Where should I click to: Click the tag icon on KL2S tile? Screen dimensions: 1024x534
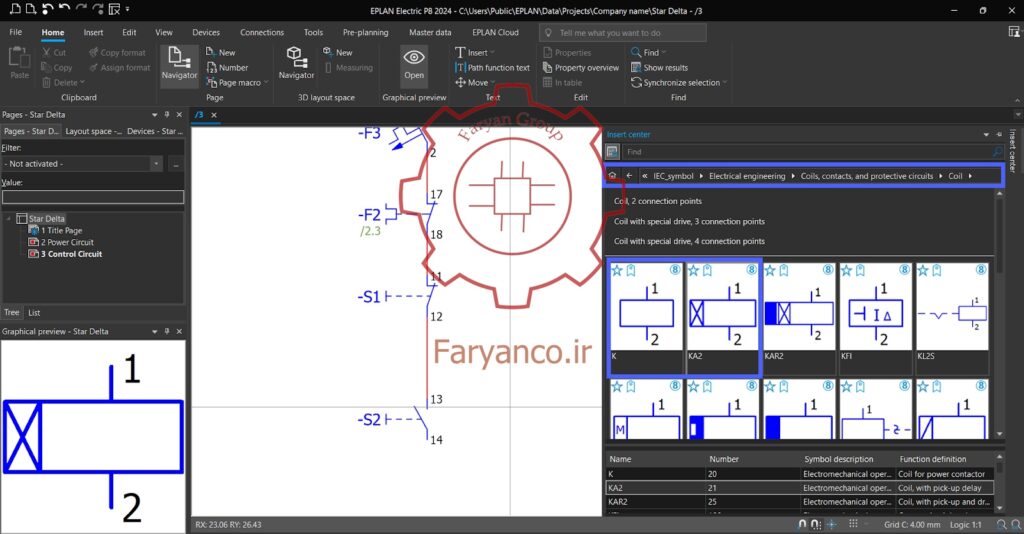pos(936,270)
